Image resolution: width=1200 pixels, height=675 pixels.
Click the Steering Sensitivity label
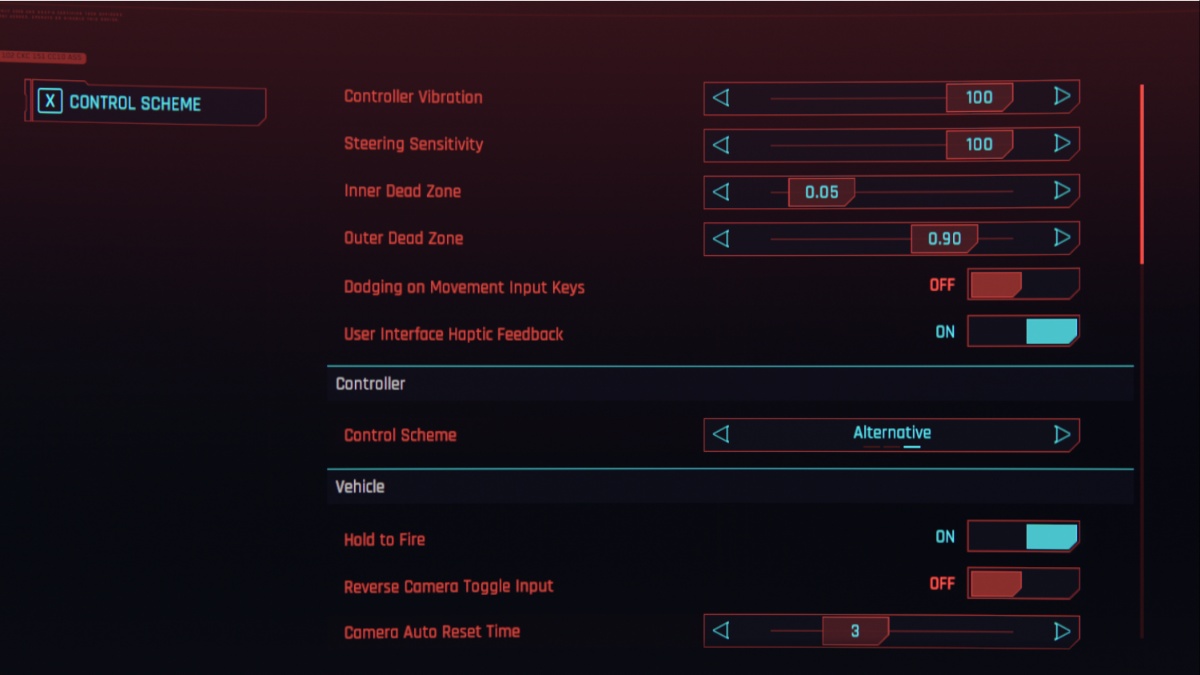[x=413, y=144]
